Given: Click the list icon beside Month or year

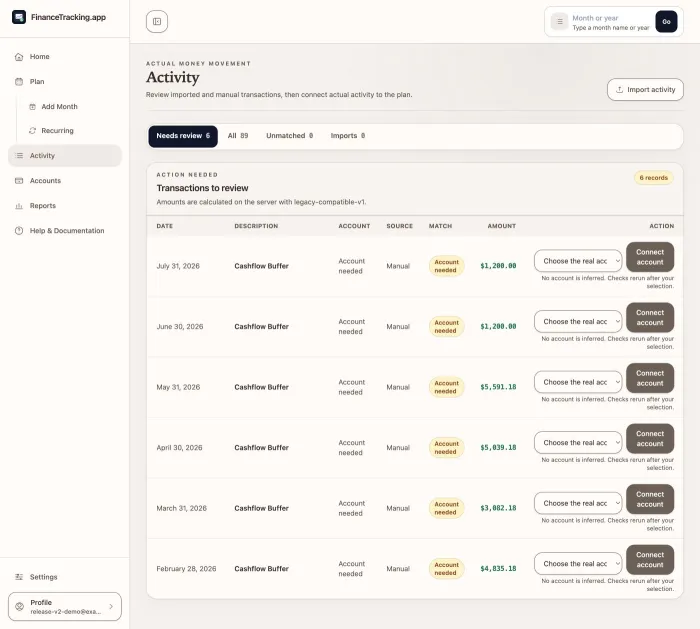Looking at the screenshot, I should [559, 21].
